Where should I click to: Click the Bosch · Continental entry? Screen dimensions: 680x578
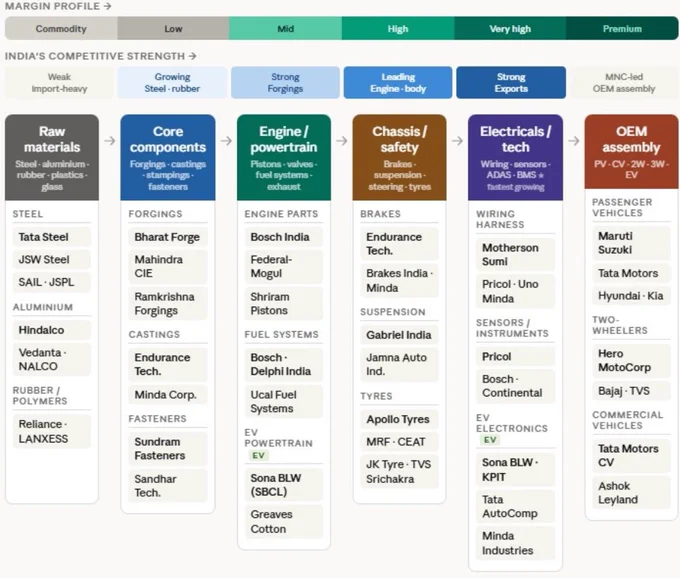[515, 386]
